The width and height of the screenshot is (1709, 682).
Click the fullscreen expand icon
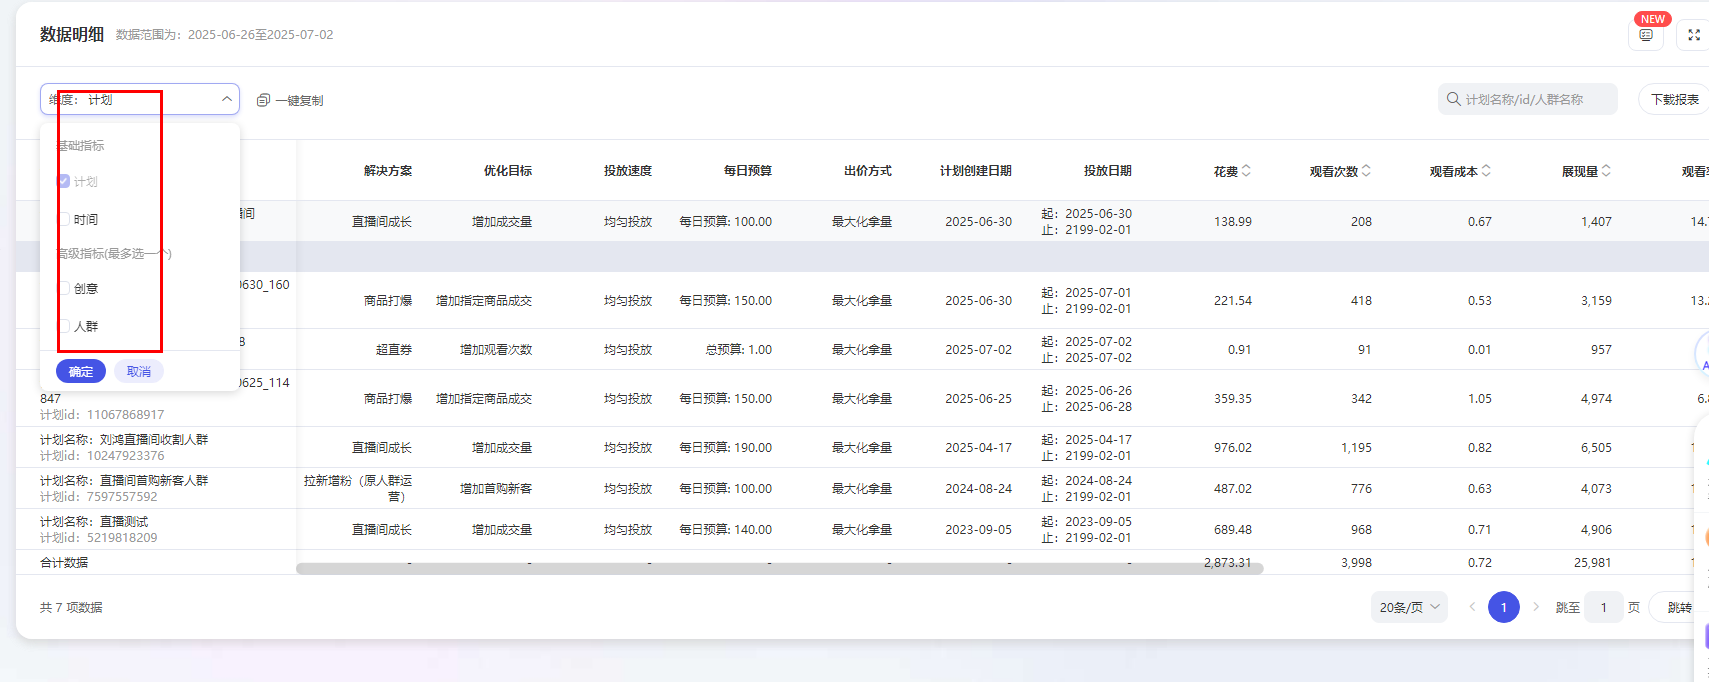(x=1694, y=35)
